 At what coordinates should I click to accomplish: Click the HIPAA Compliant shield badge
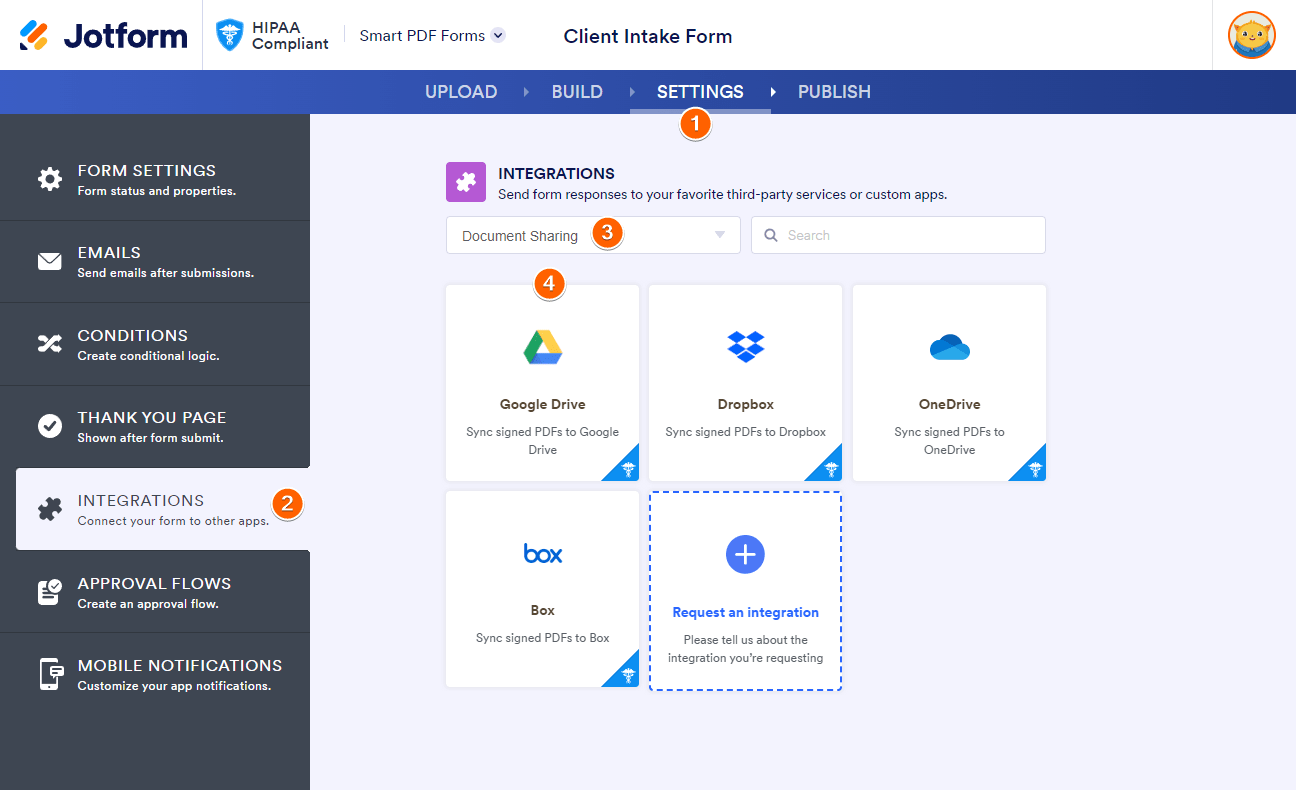pyautogui.click(x=231, y=36)
